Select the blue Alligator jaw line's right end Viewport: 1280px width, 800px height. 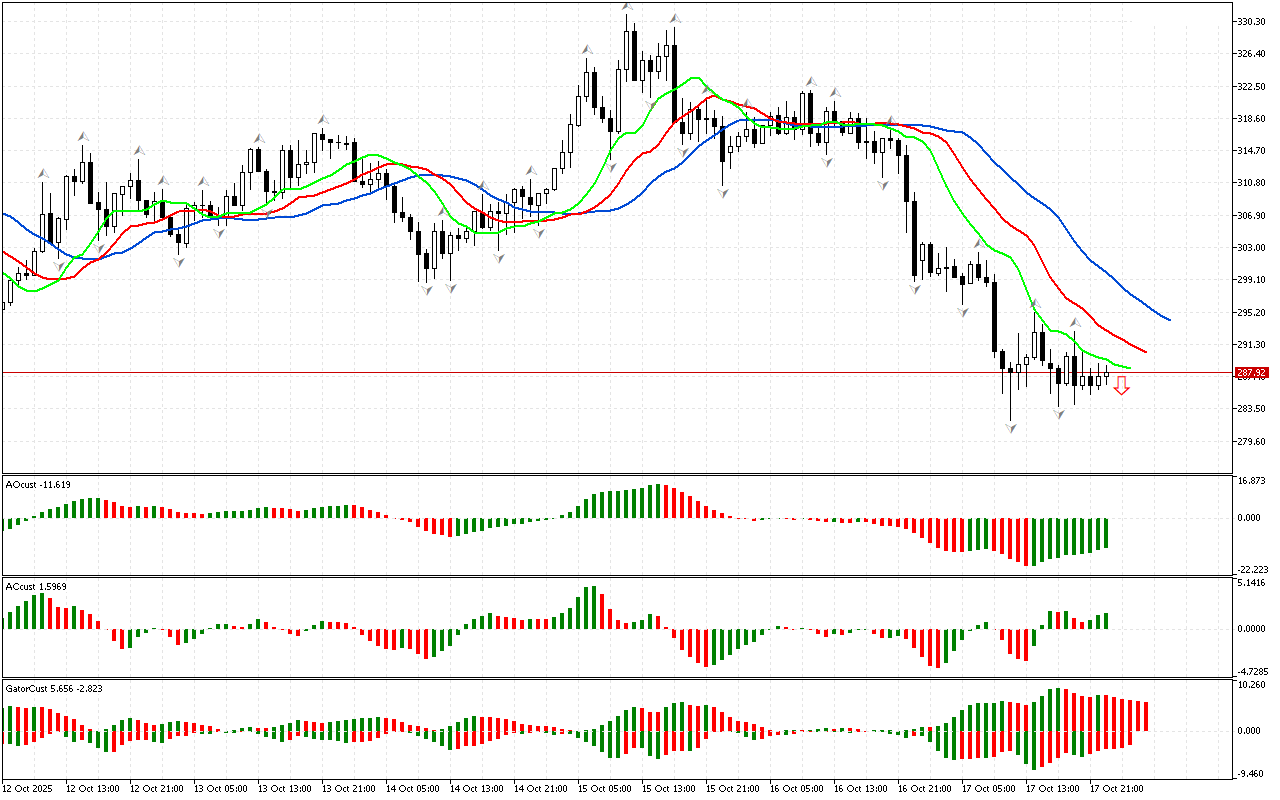tap(1168, 319)
